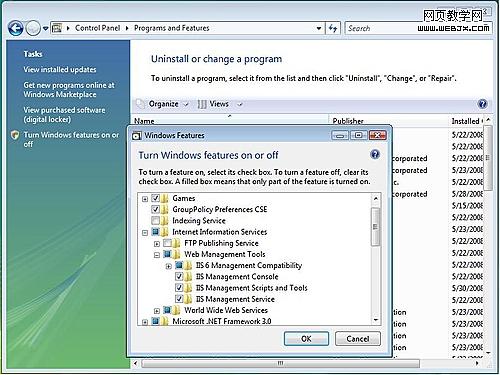Screen dimensions: 500x375
Task: Expand Microsoft .NET Framework 3.0 node
Action: click(x=145, y=322)
